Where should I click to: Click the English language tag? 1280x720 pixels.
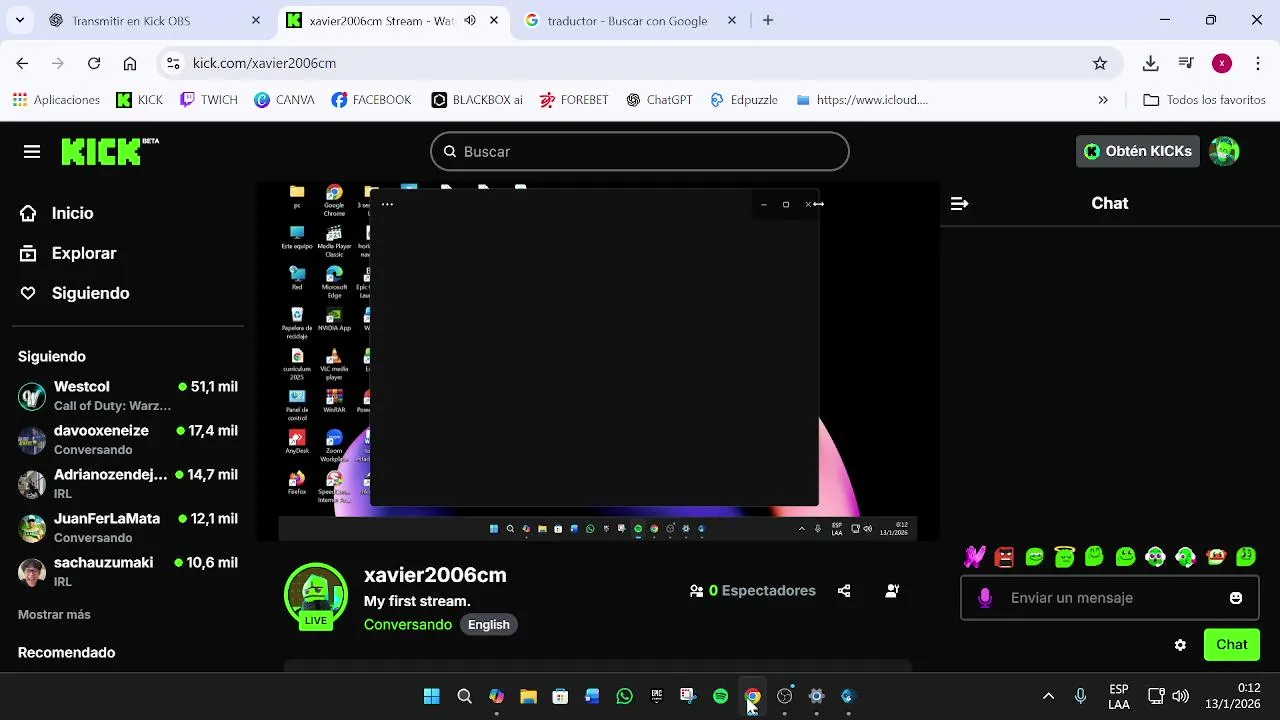click(489, 624)
